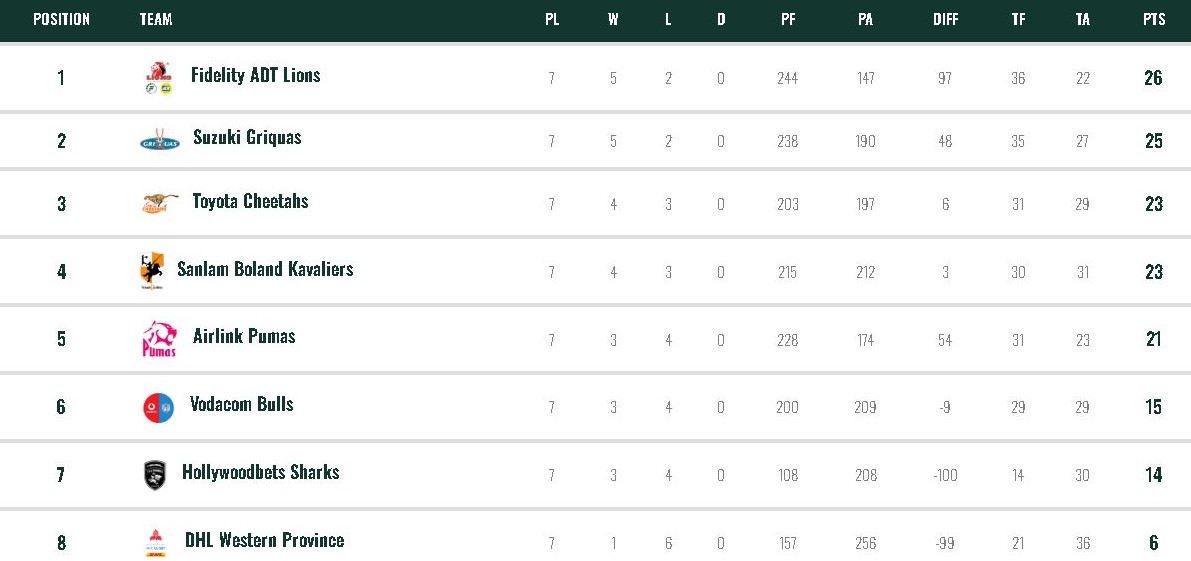This screenshot has width=1191, height=561.
Task: Click the Toyota Cheetahs logo icon
Action: click(160, 204)
